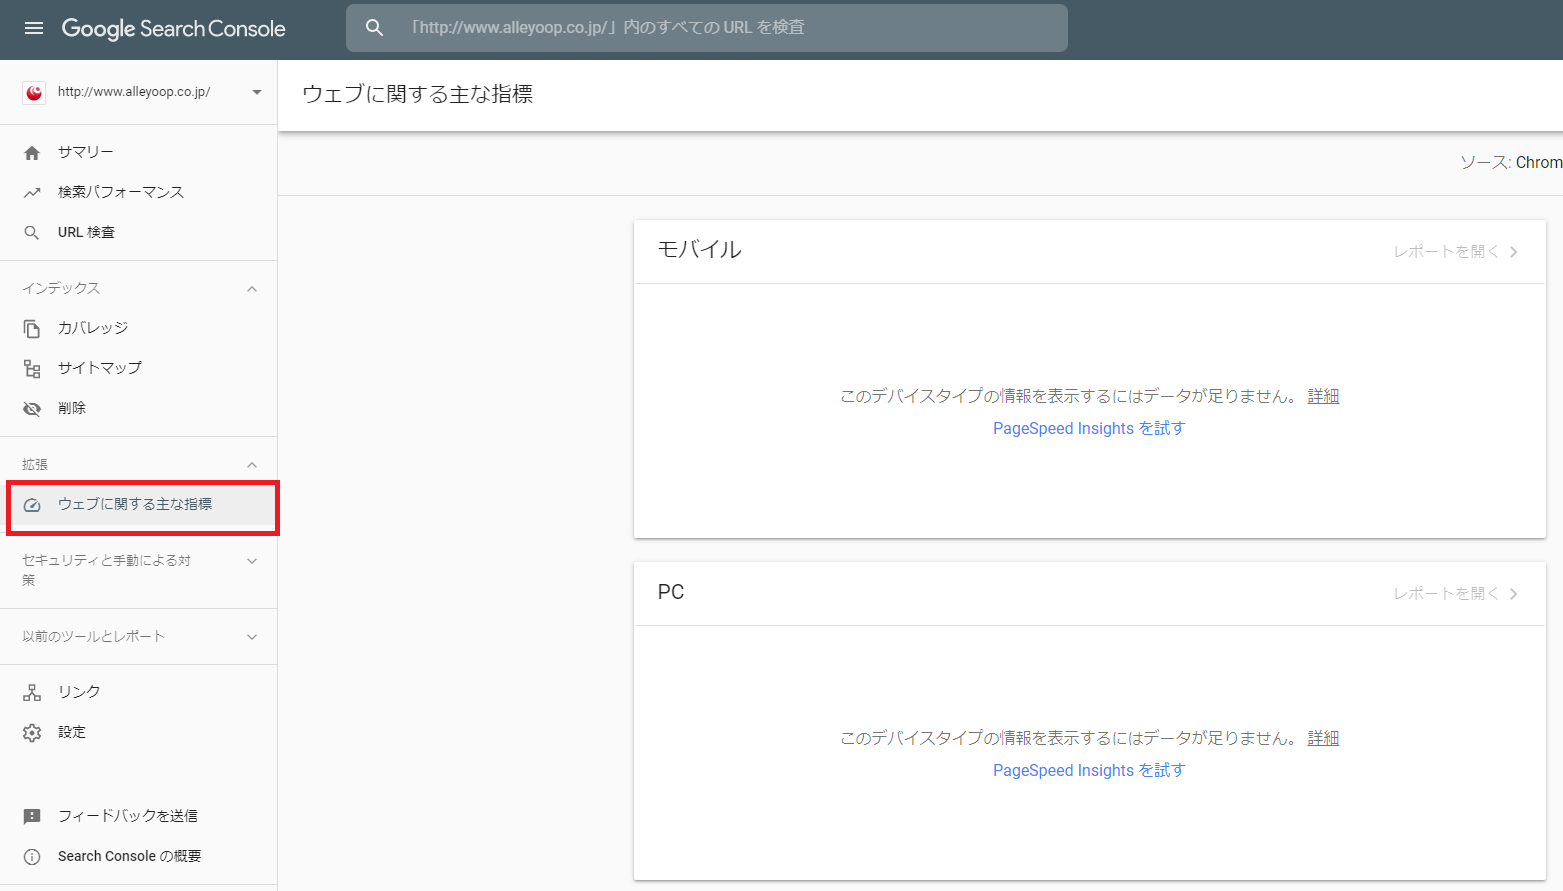The height and width of the screenshot is (891, 1563).
Task: Click the alleyoop site favicon
Action: 34,92
